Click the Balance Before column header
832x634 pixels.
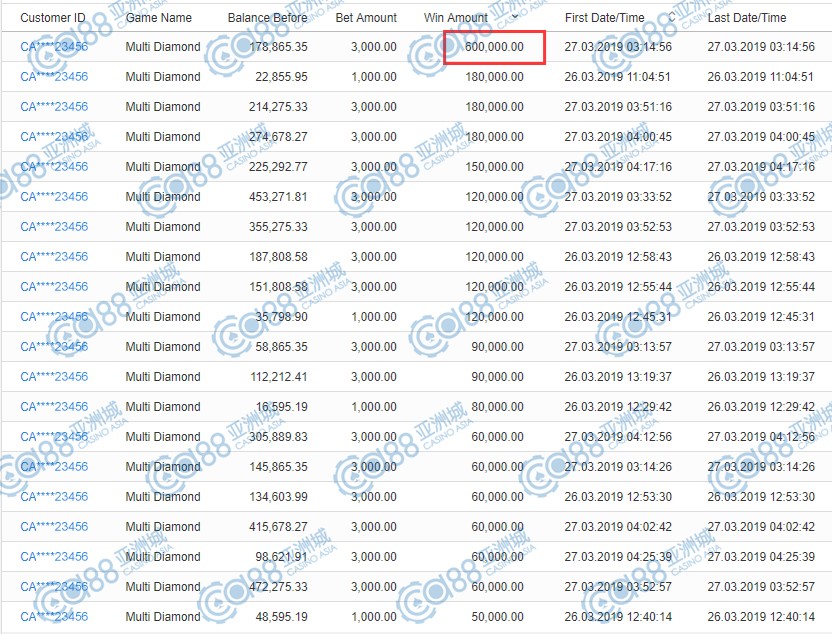coord(267,18)
